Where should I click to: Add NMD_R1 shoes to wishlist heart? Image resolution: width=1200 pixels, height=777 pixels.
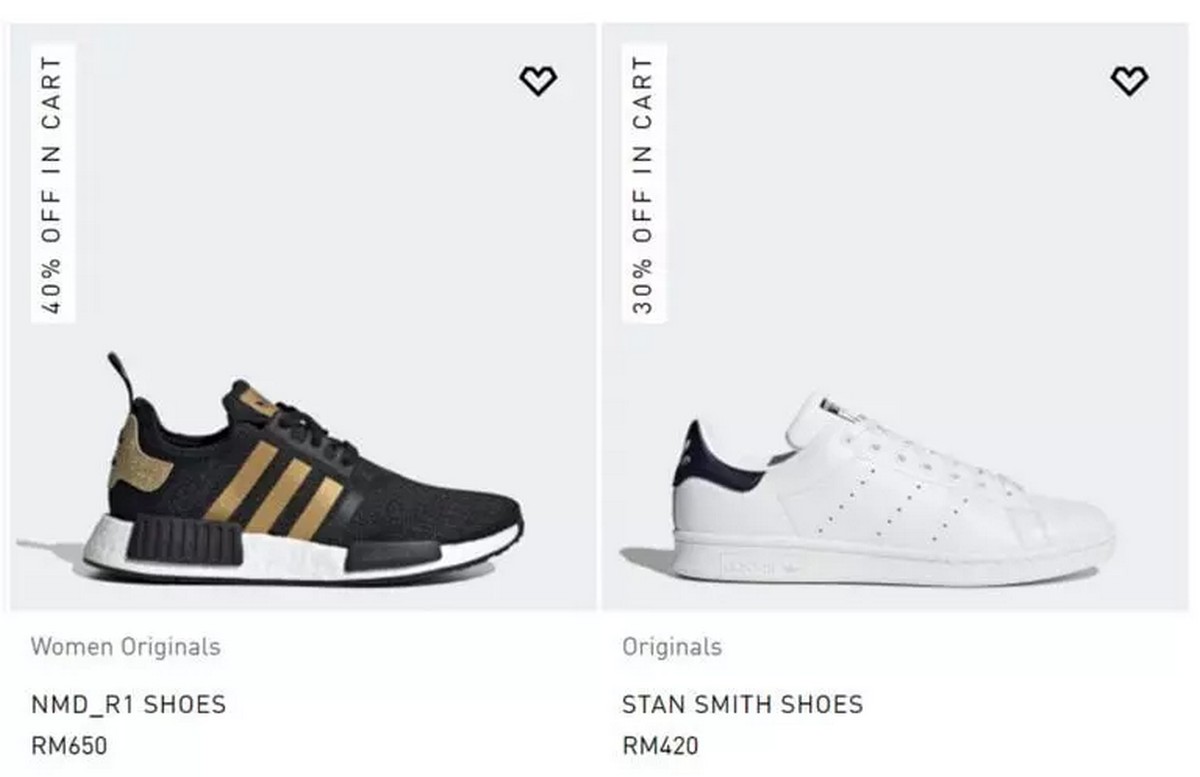(538, 81)
